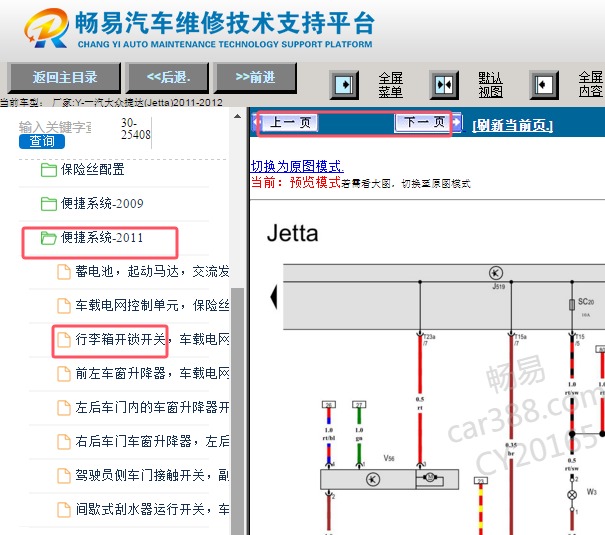Open the 间歇式刮水器运行开关 document
The image size is (605, 535).
[152, 509]
